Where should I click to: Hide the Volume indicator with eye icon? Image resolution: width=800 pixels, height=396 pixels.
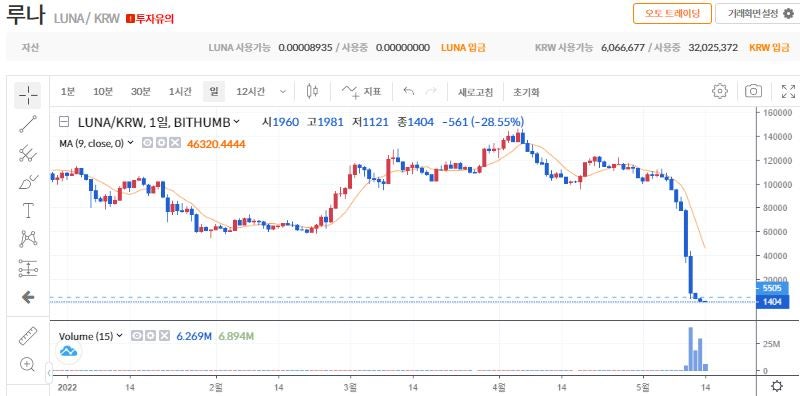(x=136, y=336)
